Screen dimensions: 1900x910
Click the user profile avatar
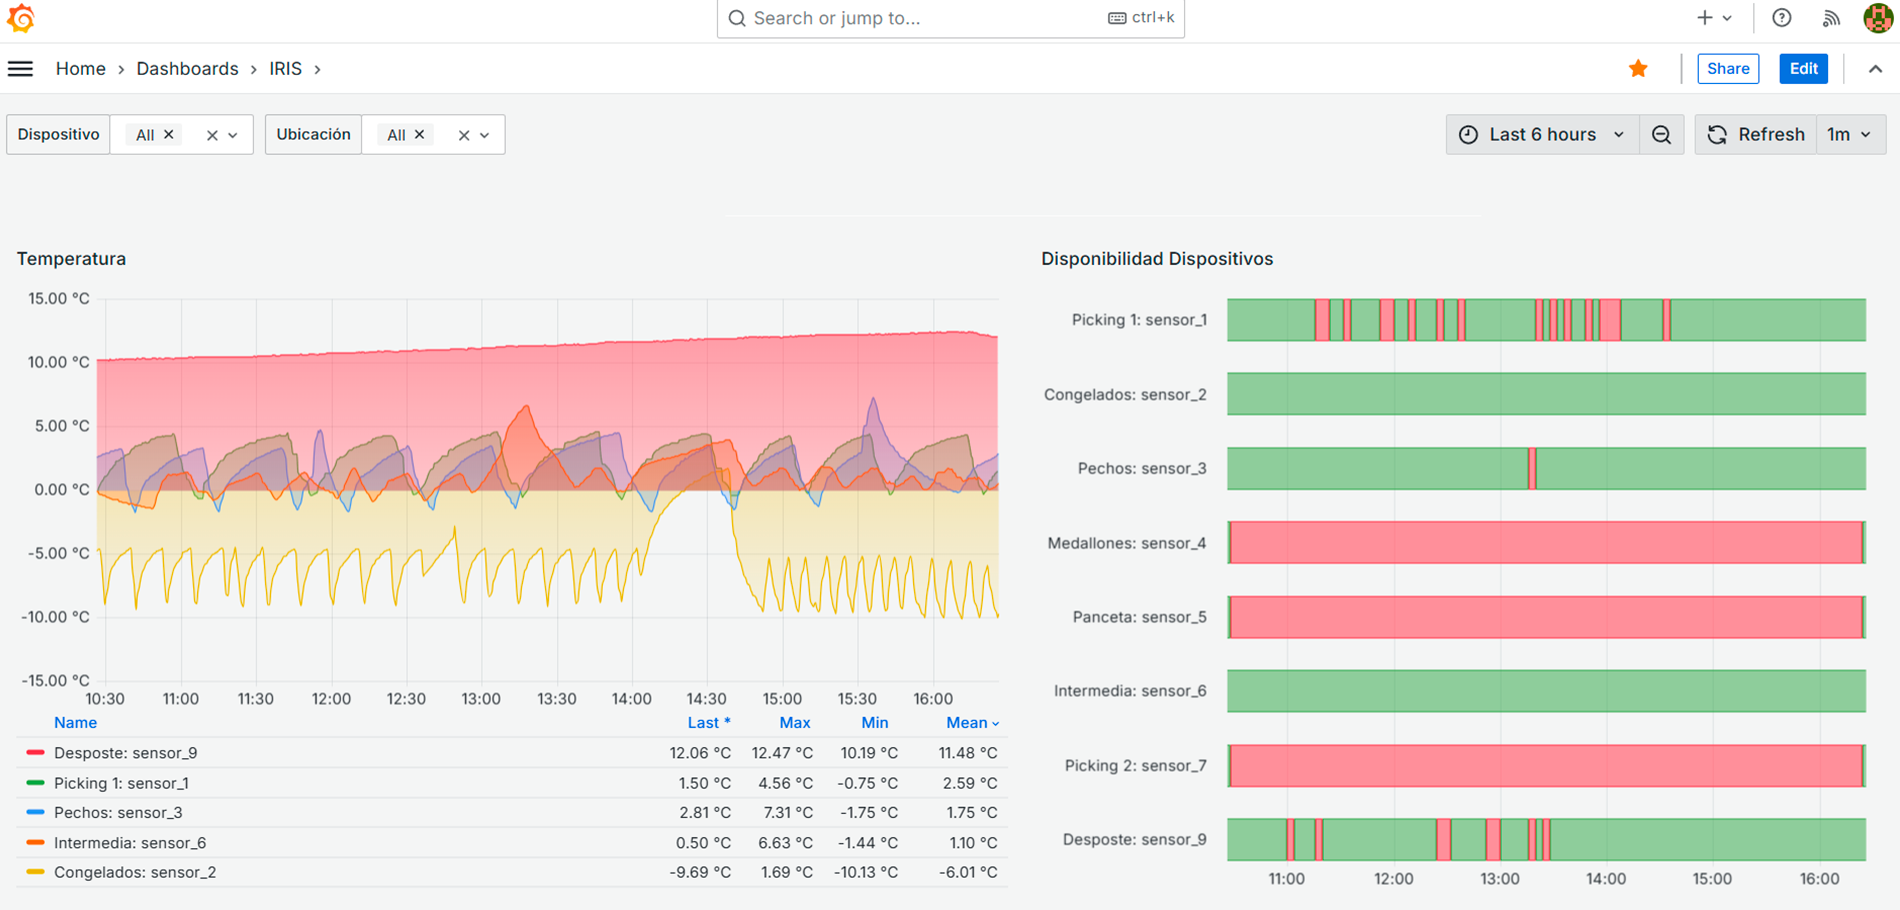pyautogui.click(x=1877, y=18)
